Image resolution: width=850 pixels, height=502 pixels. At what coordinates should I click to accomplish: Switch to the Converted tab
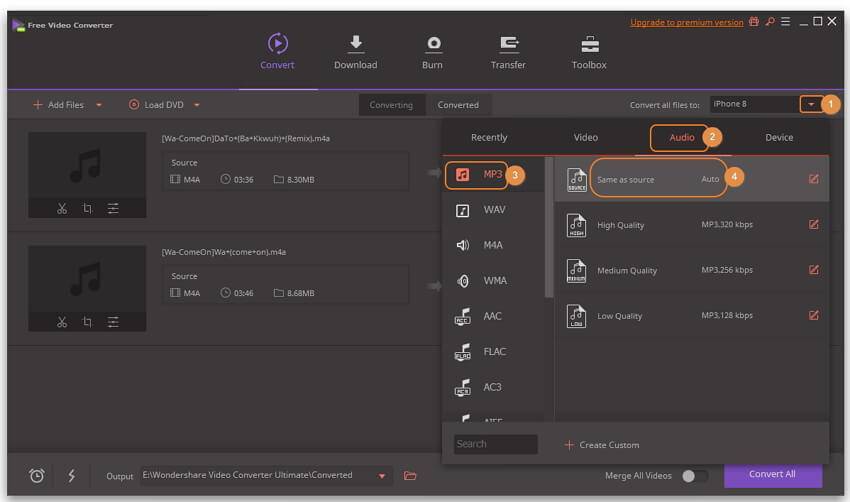click(x=458, y=105)
